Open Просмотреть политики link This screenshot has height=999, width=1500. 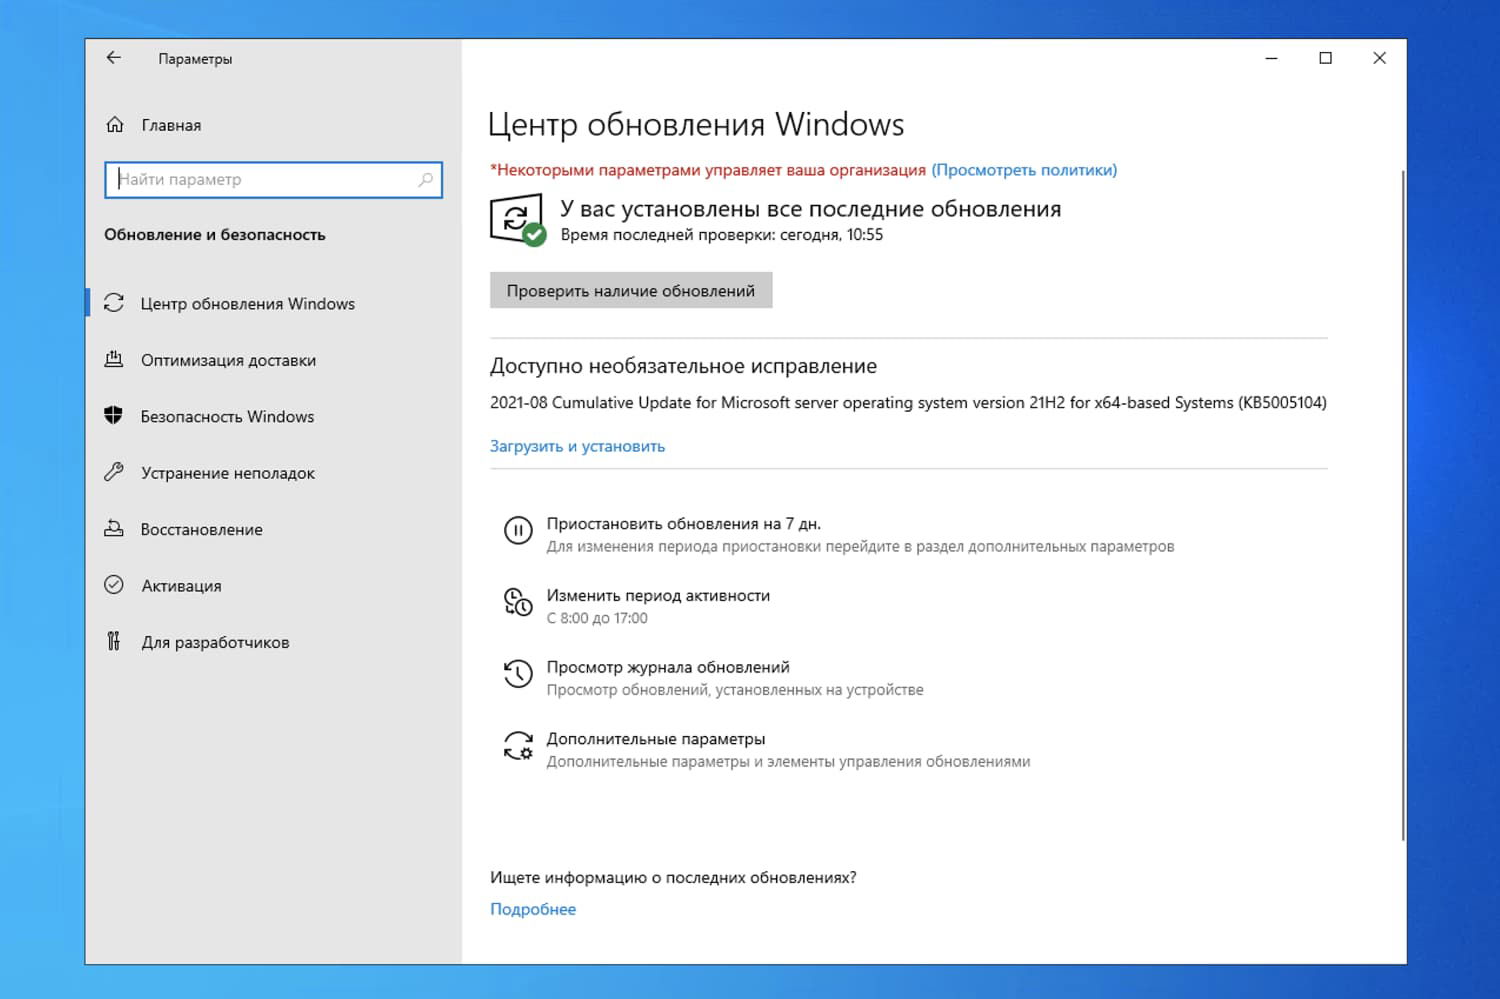coord(1023,170)
